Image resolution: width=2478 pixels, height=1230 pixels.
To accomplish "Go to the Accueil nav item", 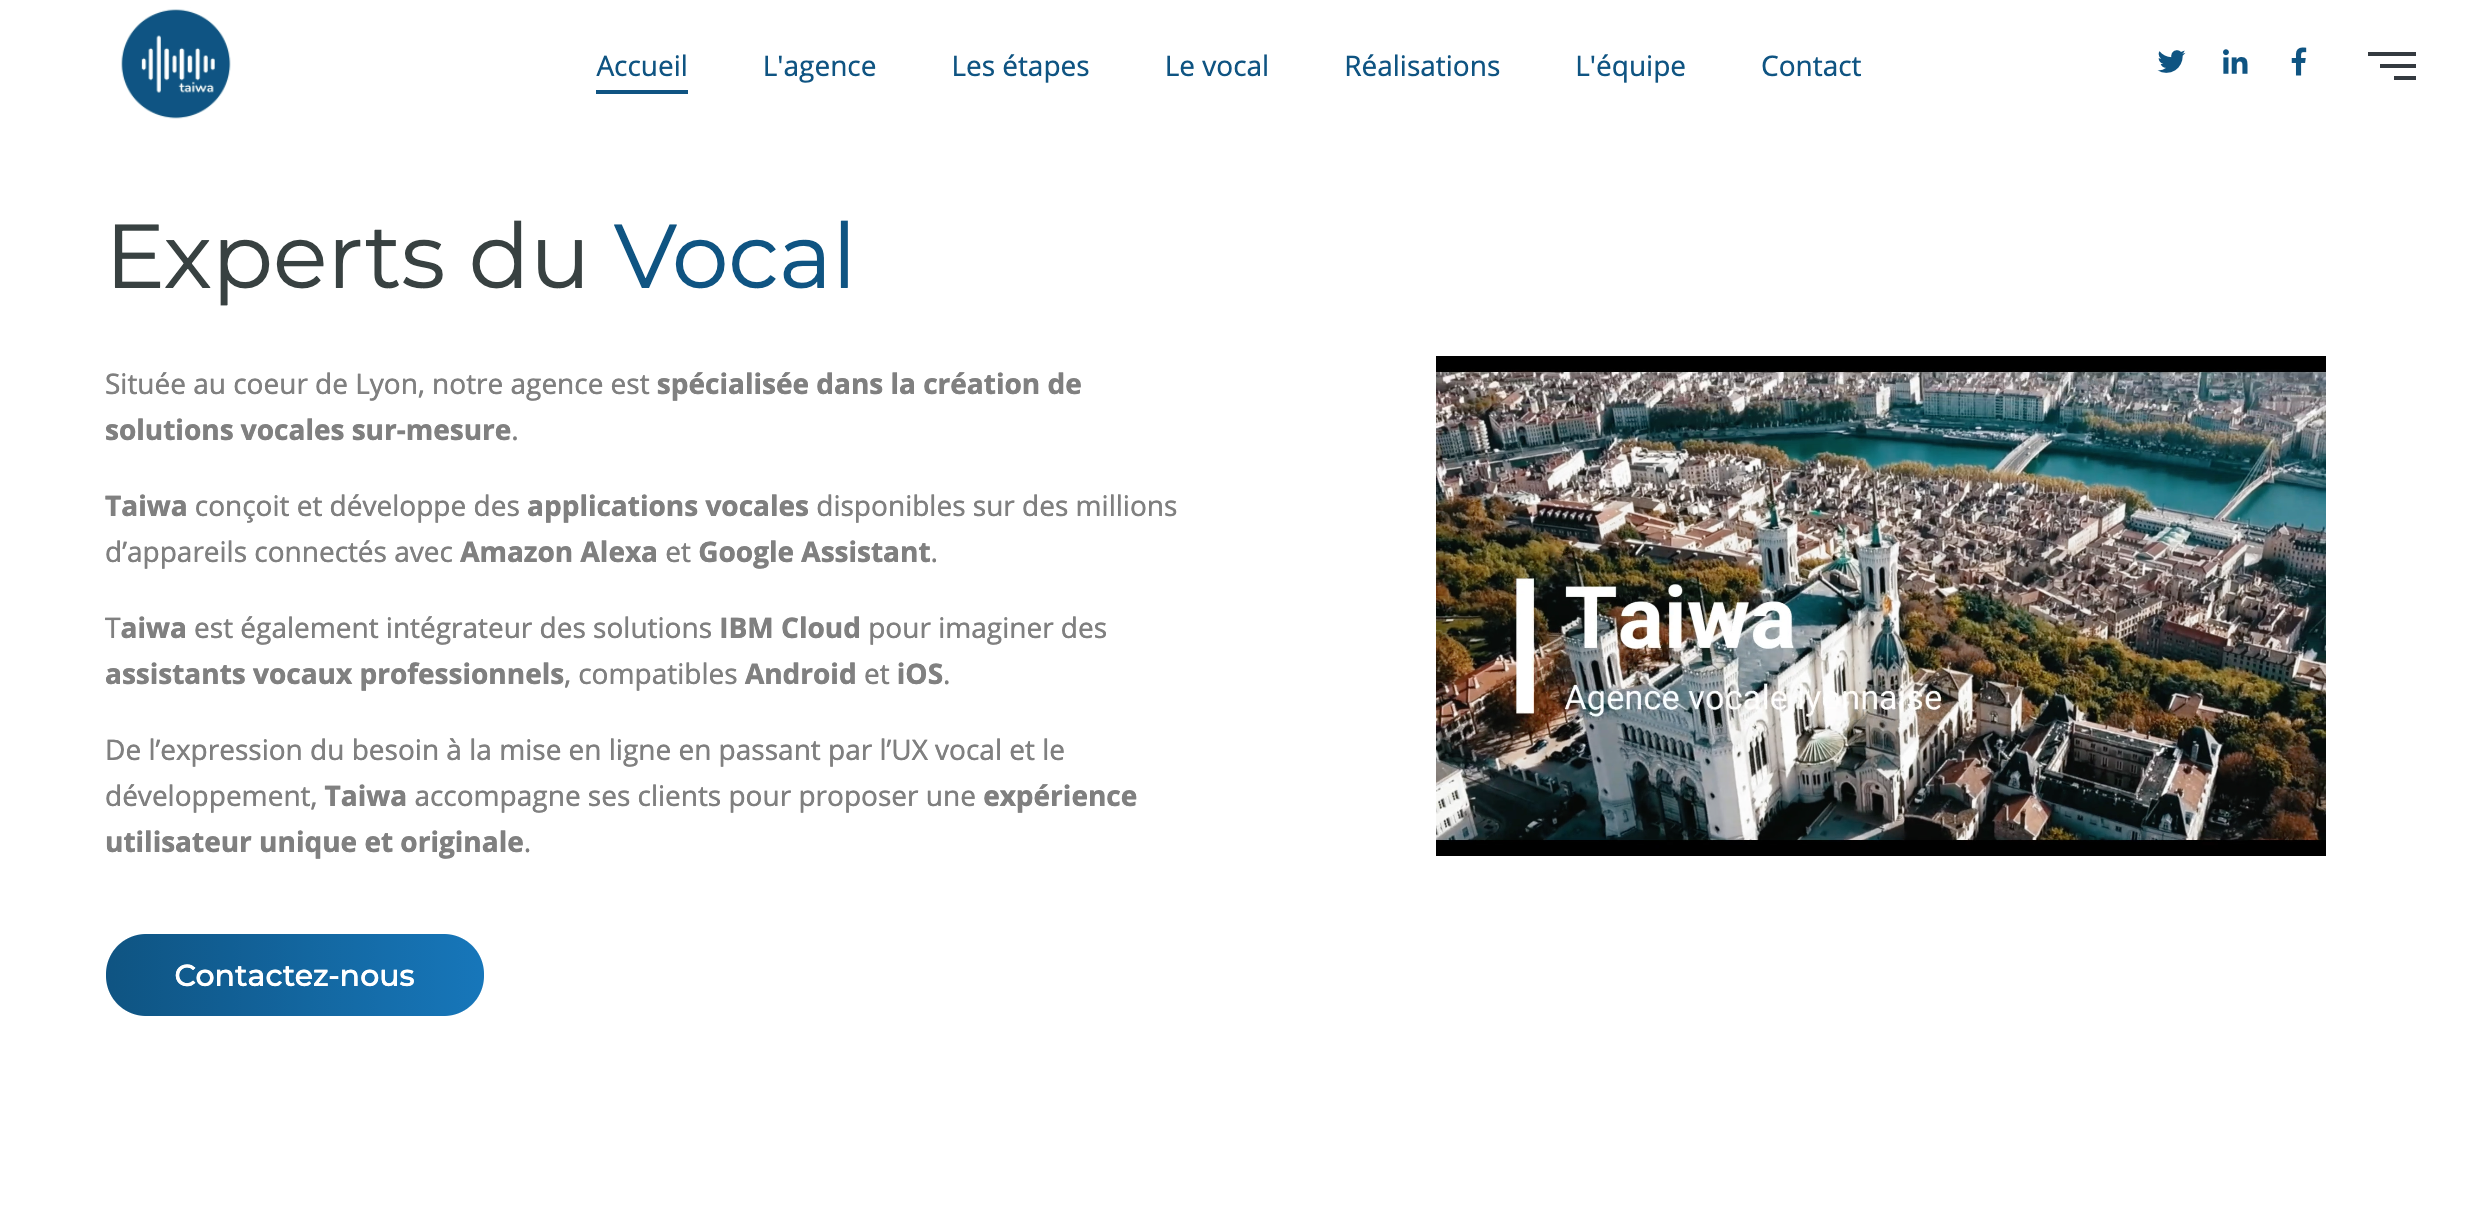I will click(641, 66).
